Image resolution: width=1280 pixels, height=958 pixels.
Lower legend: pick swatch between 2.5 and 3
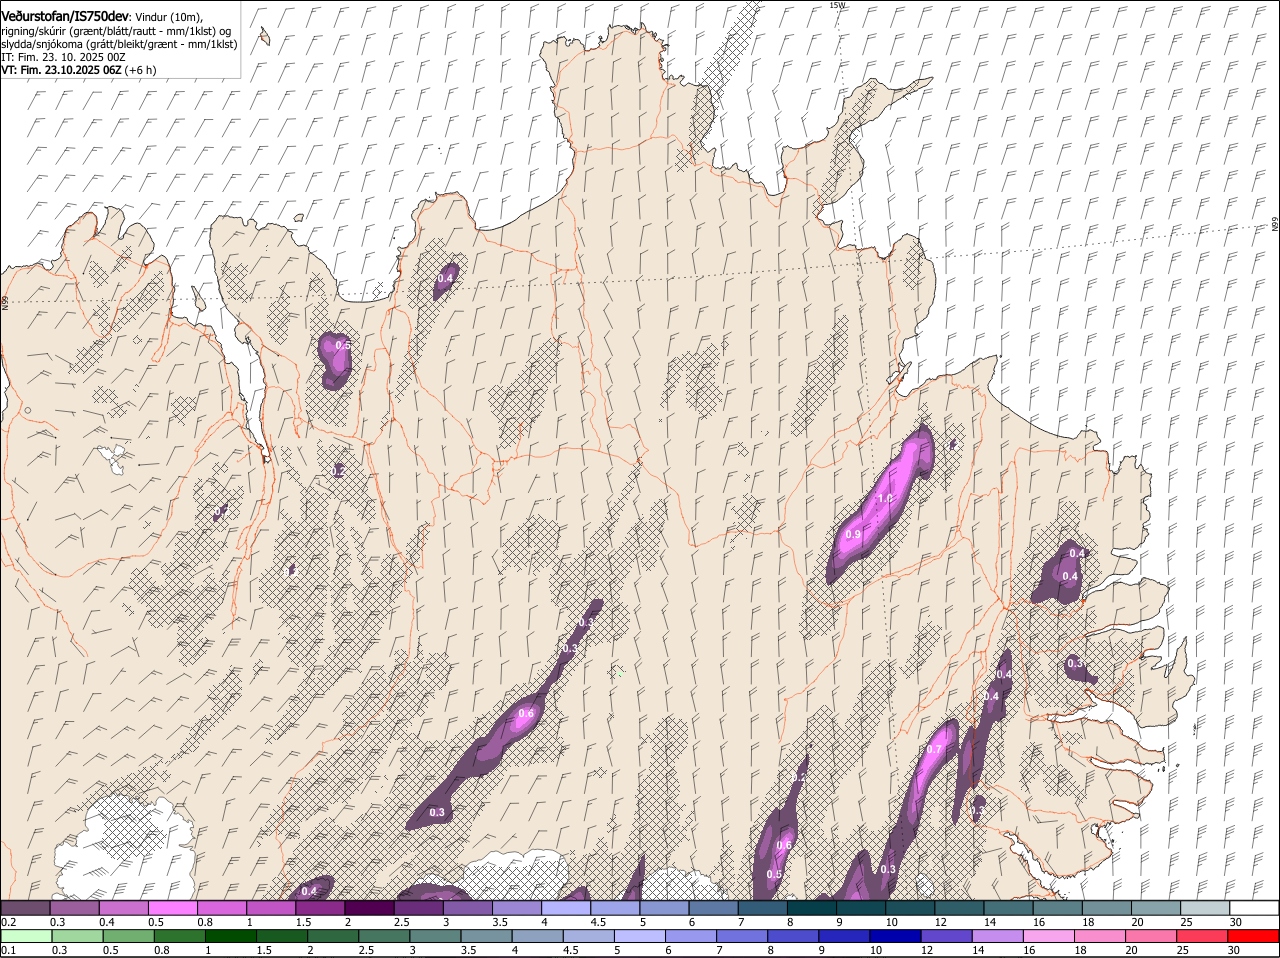click(x=385, y=937)
